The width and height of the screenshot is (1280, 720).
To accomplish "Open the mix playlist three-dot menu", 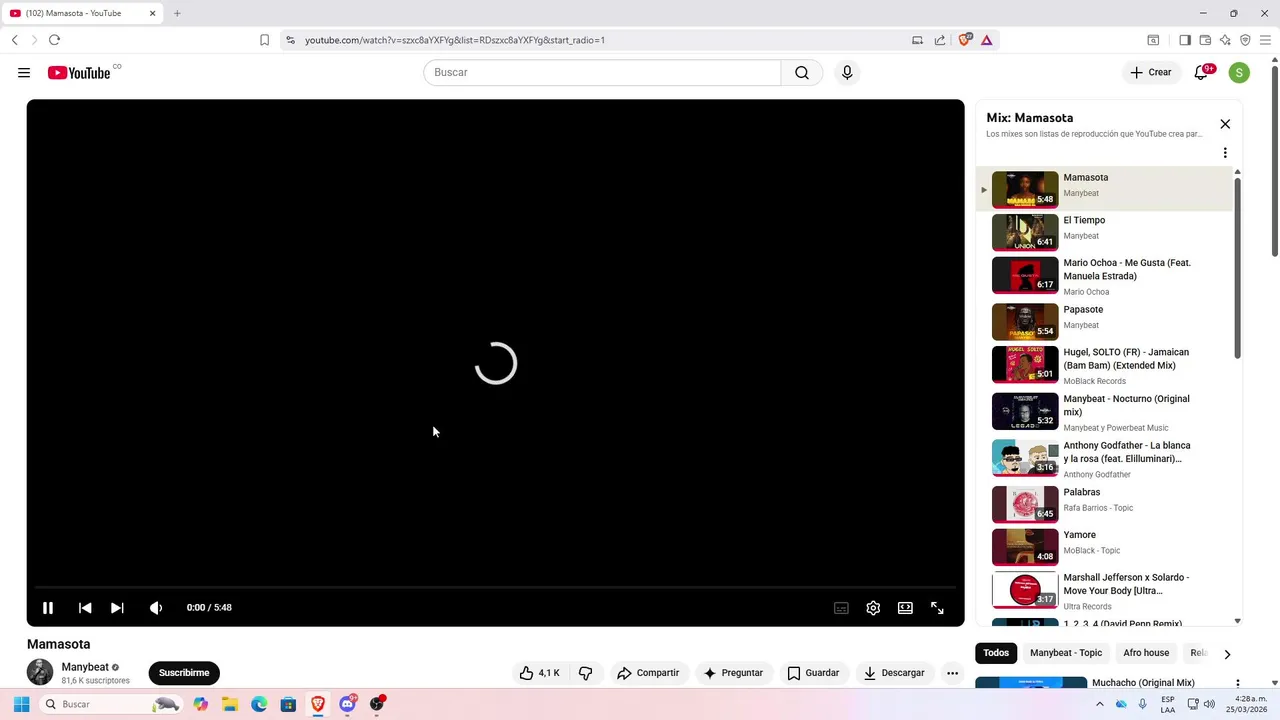I will click(1225, 153).
